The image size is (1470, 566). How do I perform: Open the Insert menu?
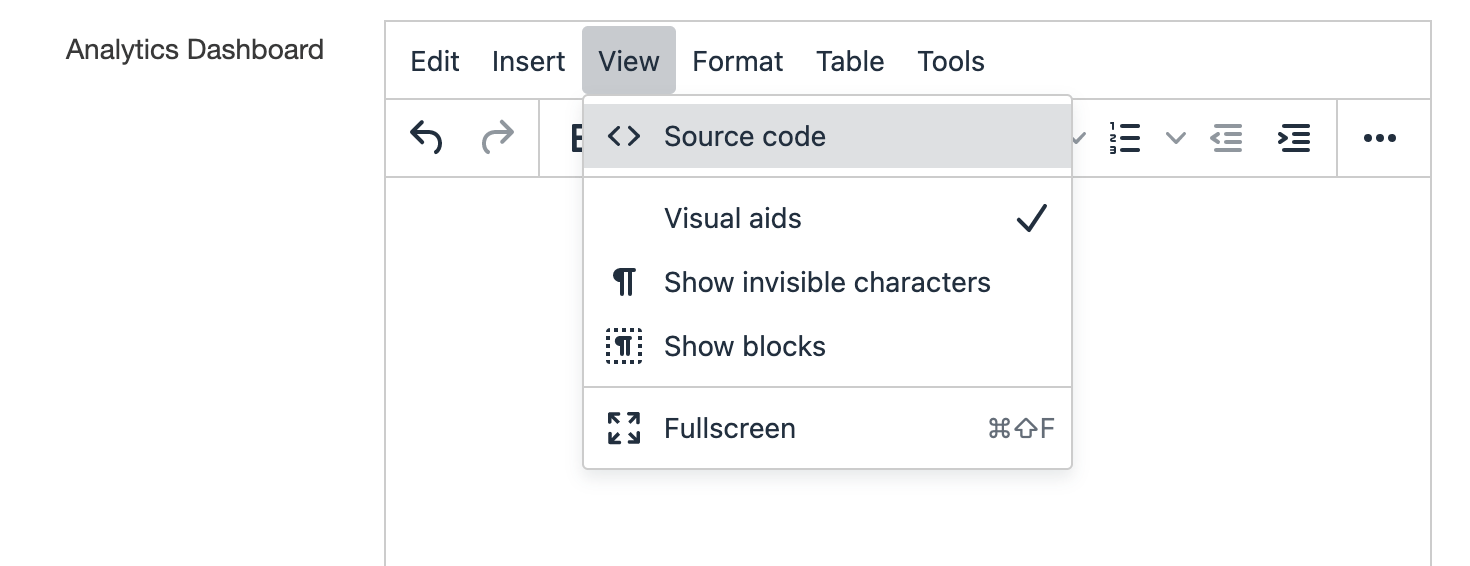(528, 62)
